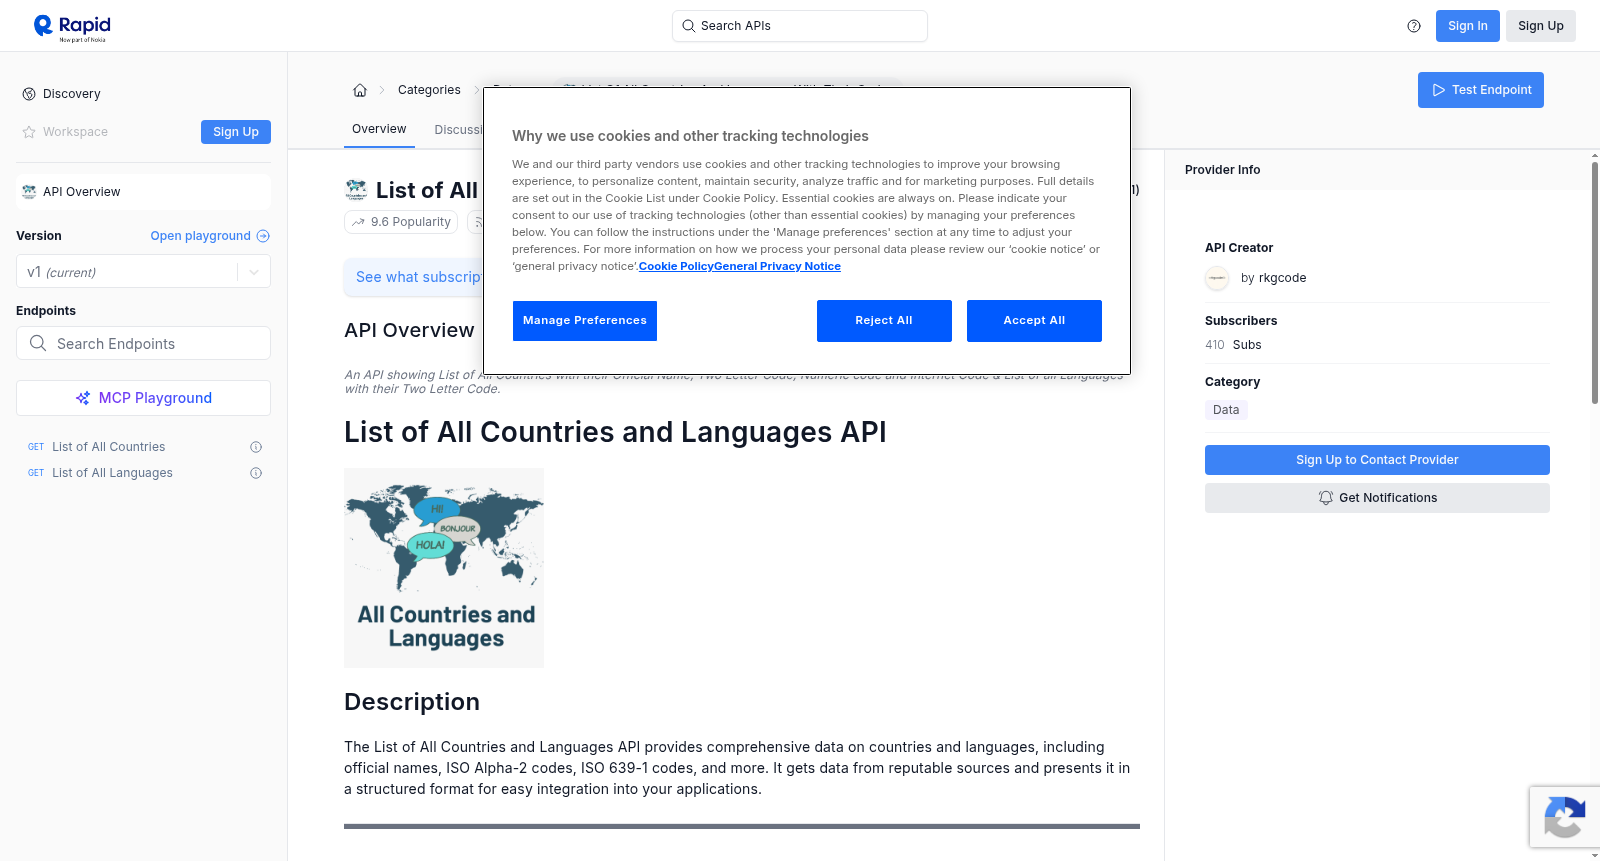Image resolution: width=1600 pixels, height=861 pixels.
Task: Open the Categories breadcrumb
Action: pyautogui.click(x=429, y=90)
